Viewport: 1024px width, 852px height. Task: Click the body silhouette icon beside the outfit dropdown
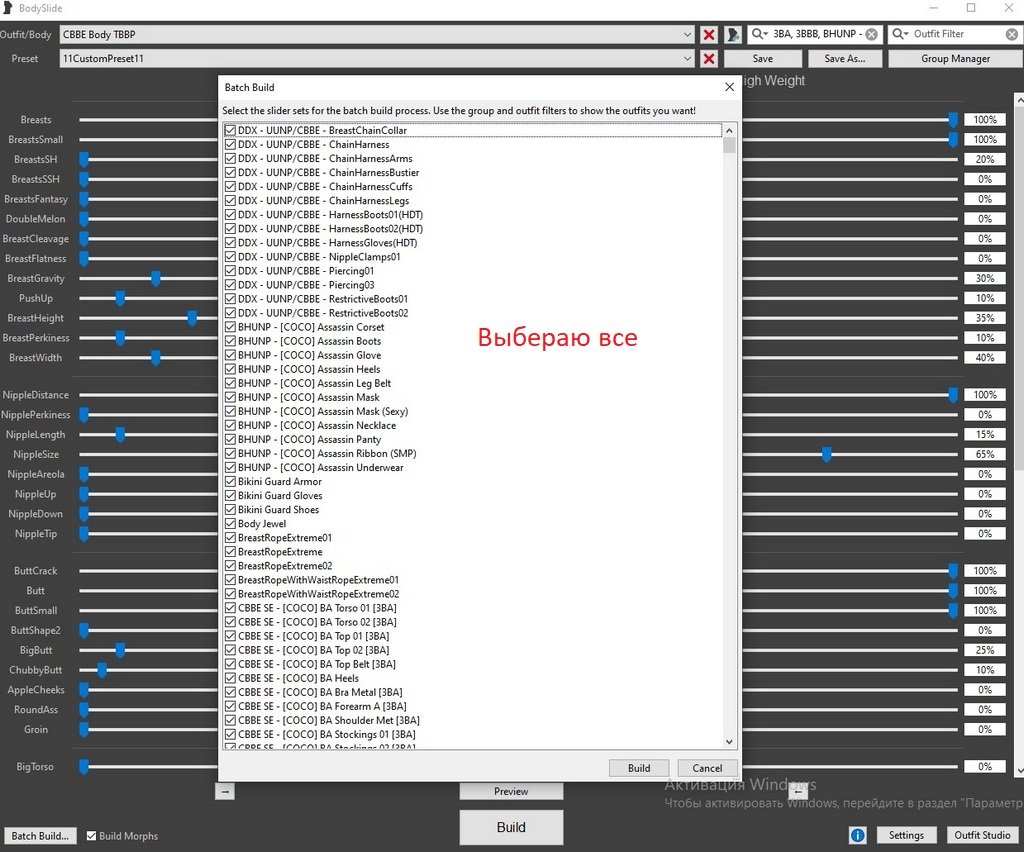pos(733,35)
